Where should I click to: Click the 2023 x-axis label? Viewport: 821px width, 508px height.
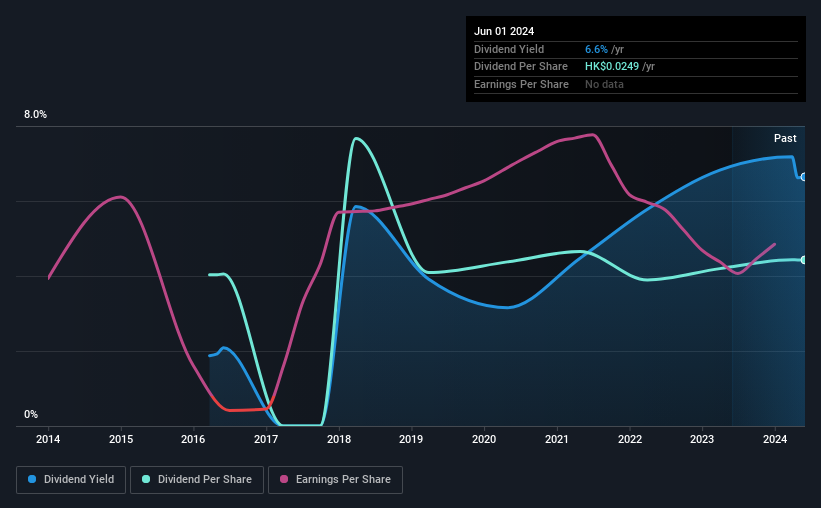tap(702, 439)
